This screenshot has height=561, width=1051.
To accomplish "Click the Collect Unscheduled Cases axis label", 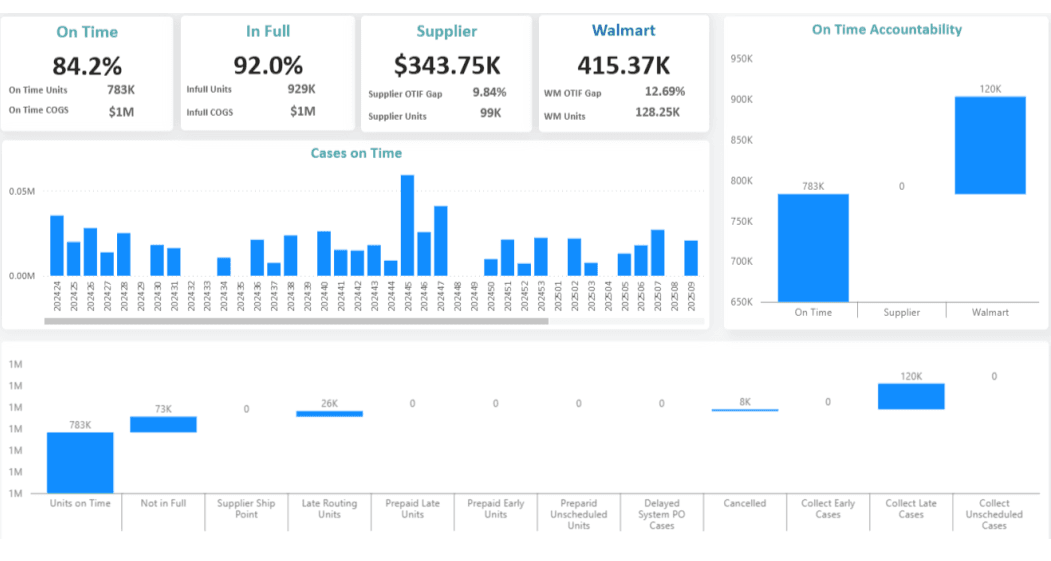I will click(x=994, y=514).
